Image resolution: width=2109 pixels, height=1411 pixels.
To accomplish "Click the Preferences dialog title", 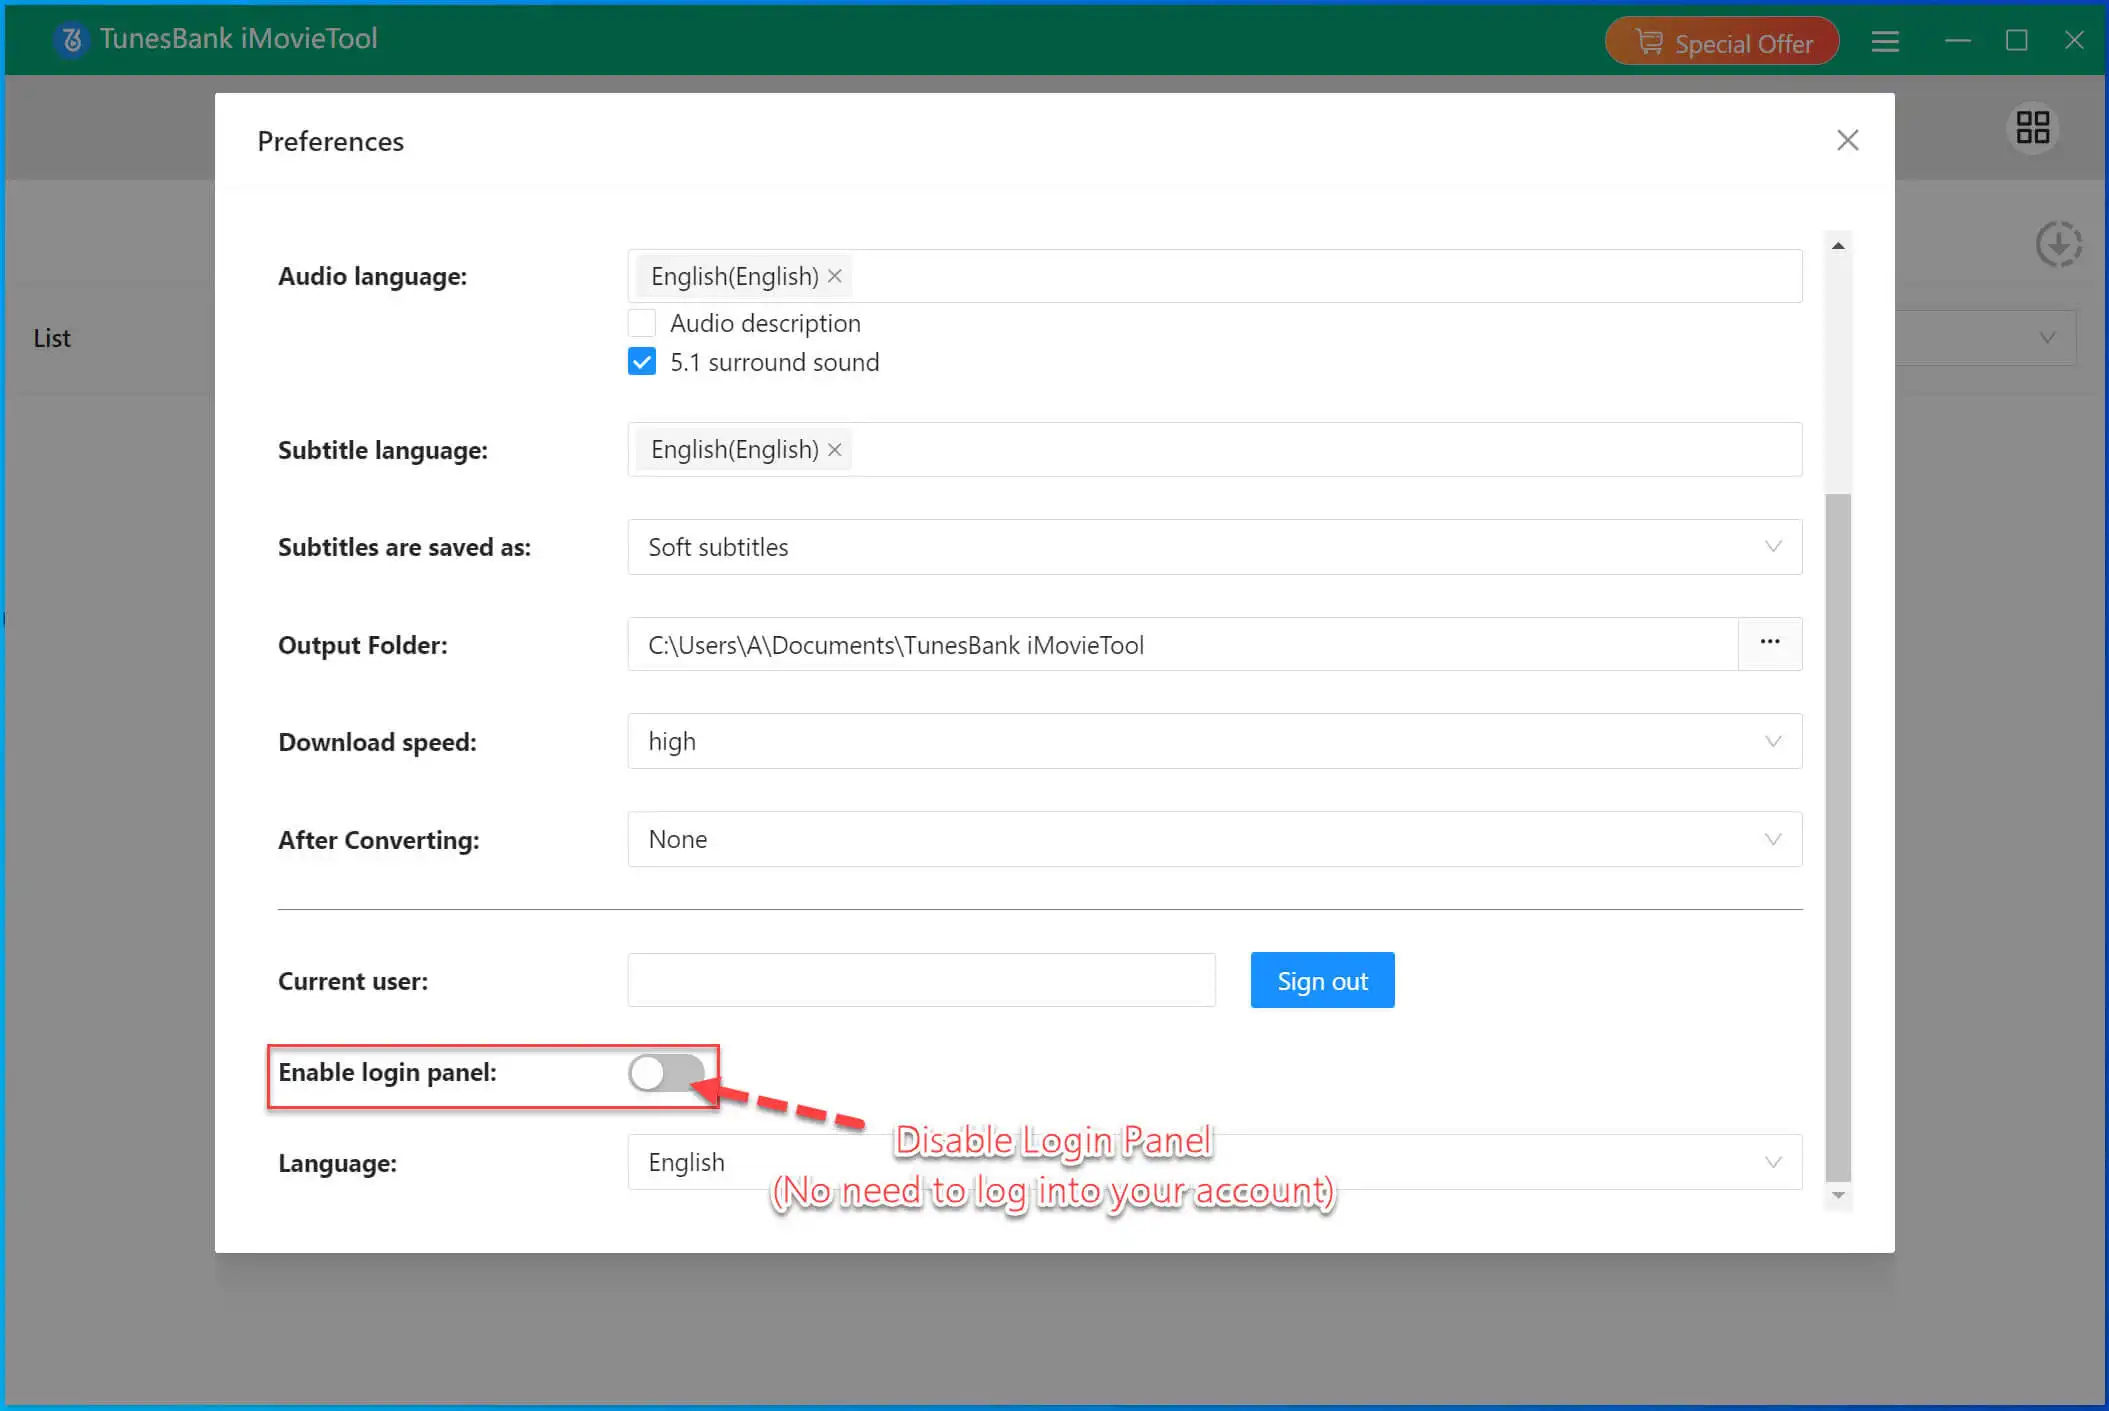I will tap(330, 141).
